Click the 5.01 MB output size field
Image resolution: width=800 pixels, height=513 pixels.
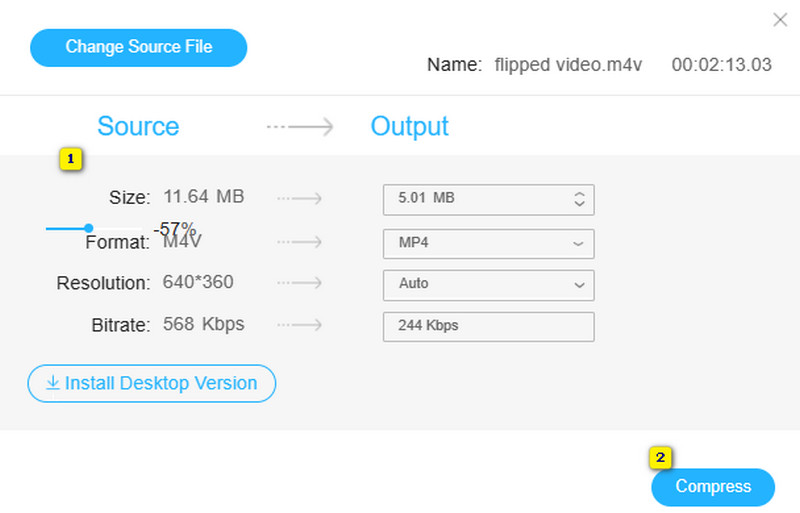pos(470,199)
